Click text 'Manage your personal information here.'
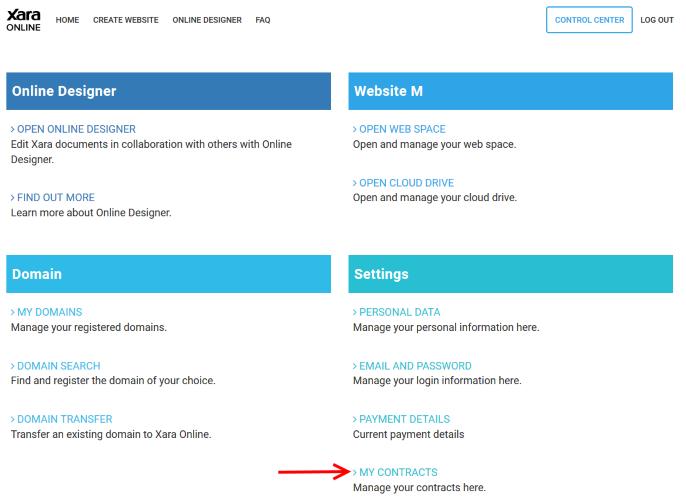 446,327
